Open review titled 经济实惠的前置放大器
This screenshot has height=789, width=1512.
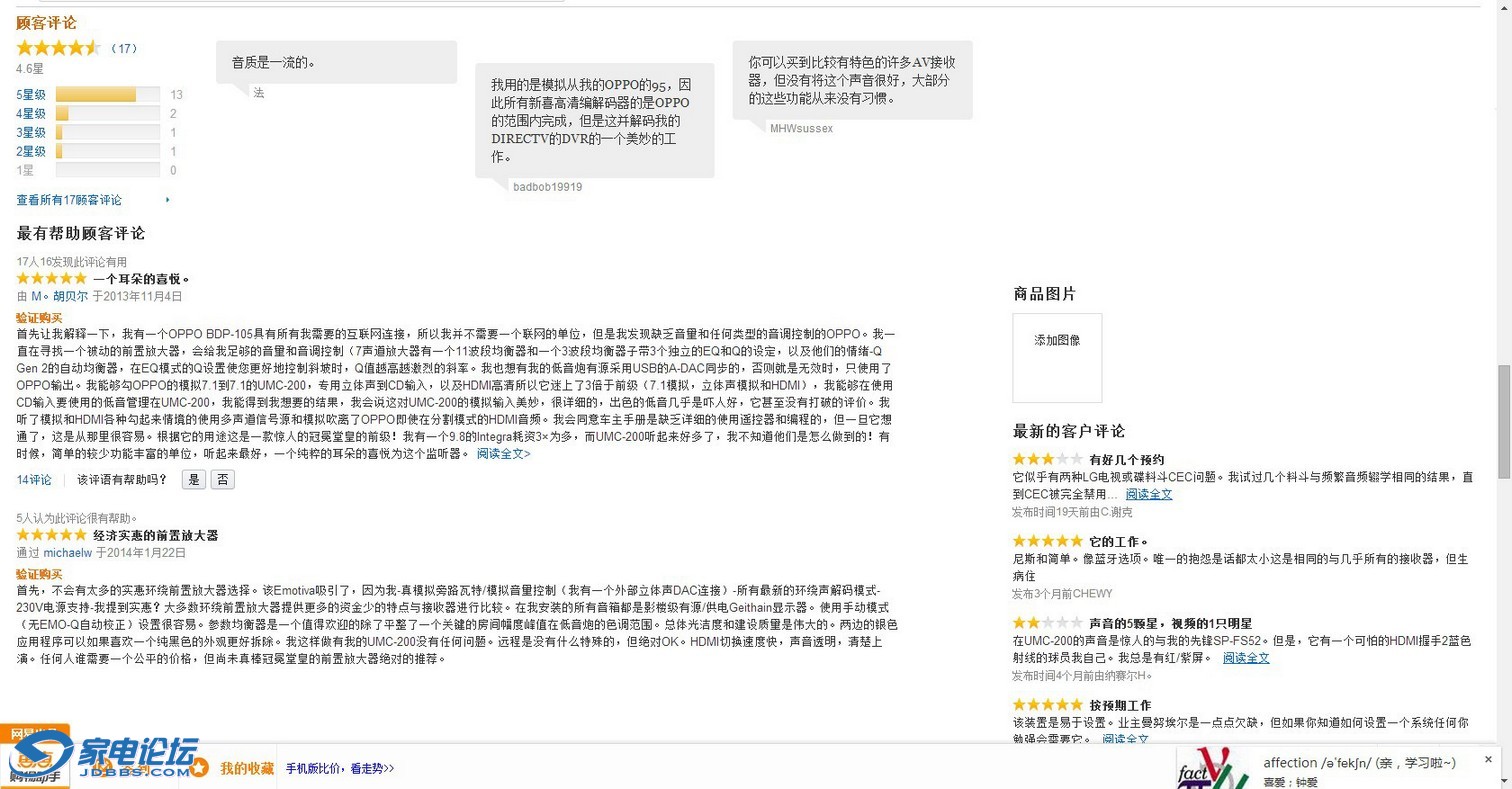pos(156,536)
